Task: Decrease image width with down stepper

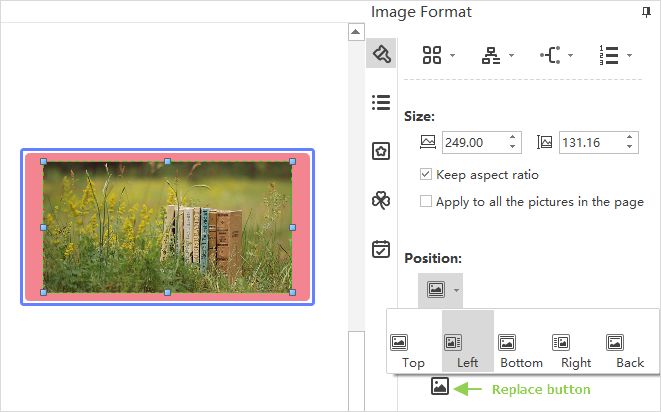Action: click(x=512, y=147)
